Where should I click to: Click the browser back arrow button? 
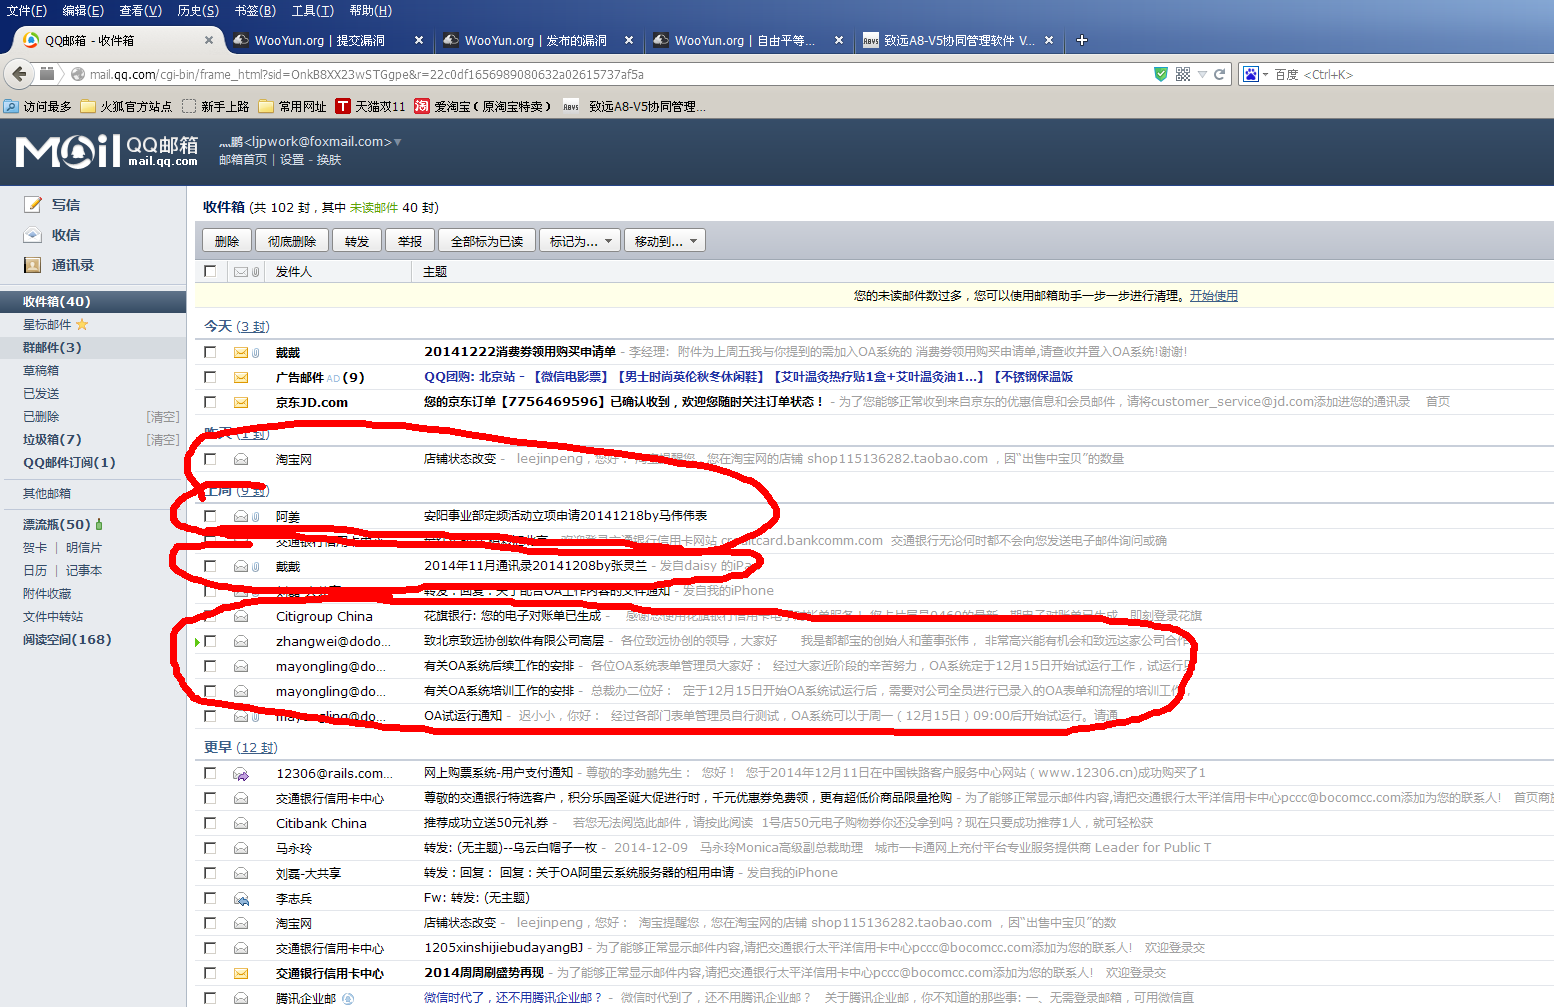click(19, 74)
